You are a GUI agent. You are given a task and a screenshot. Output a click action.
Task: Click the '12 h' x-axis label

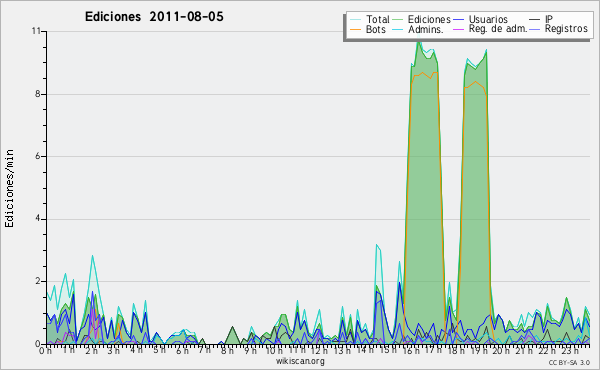coord(319,350)
